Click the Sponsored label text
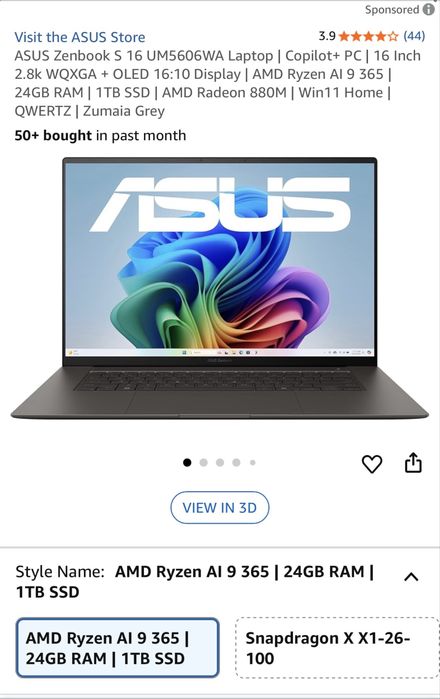The image size is (440, 699). [x=392, y=9]
